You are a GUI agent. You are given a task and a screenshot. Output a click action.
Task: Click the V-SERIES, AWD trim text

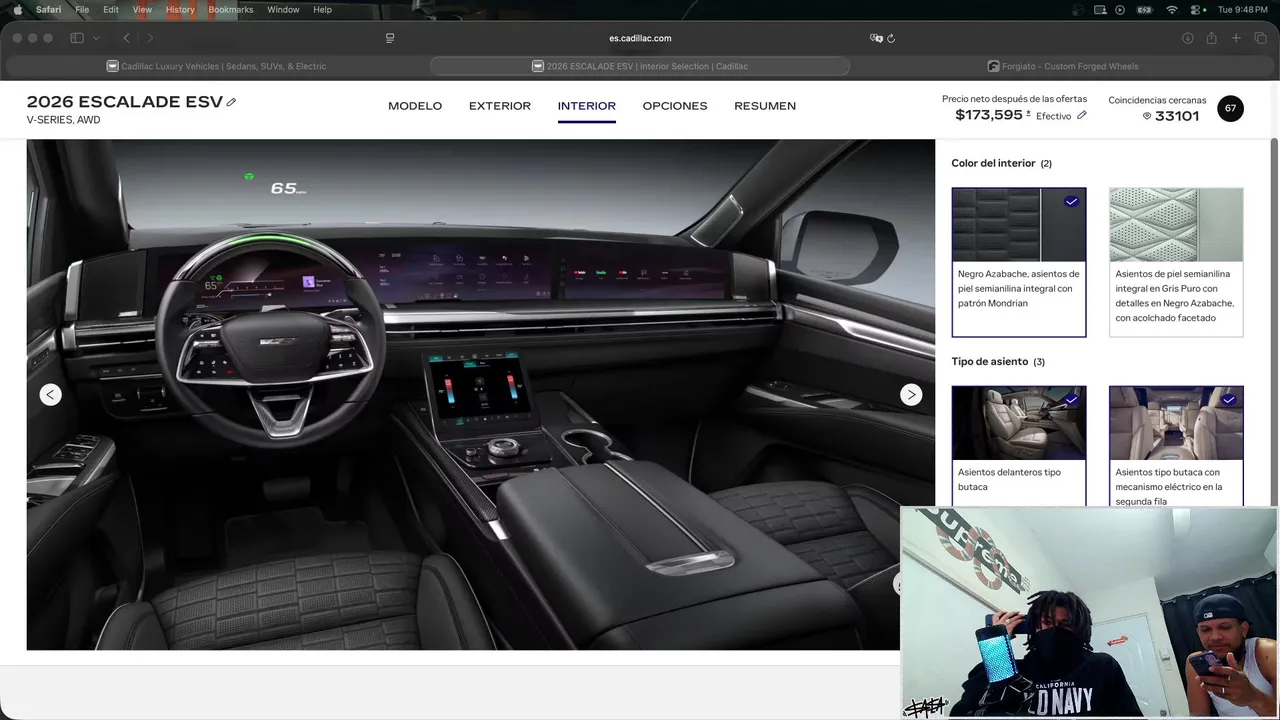point(63,120)
